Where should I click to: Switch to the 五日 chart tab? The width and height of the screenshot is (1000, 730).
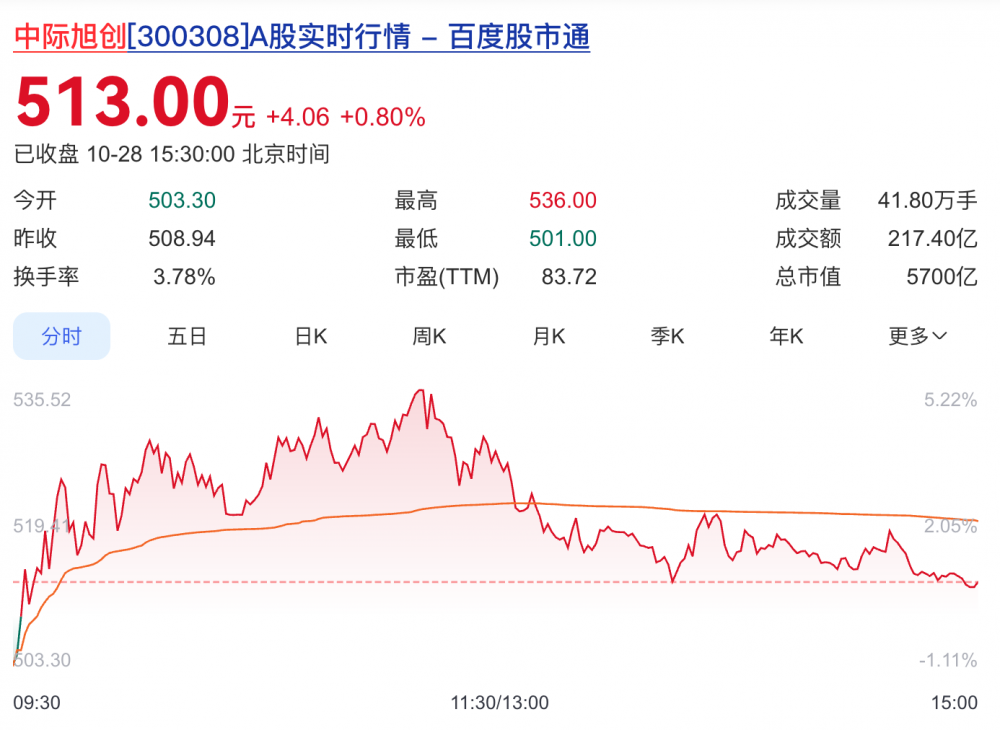[x=187, y=336]
